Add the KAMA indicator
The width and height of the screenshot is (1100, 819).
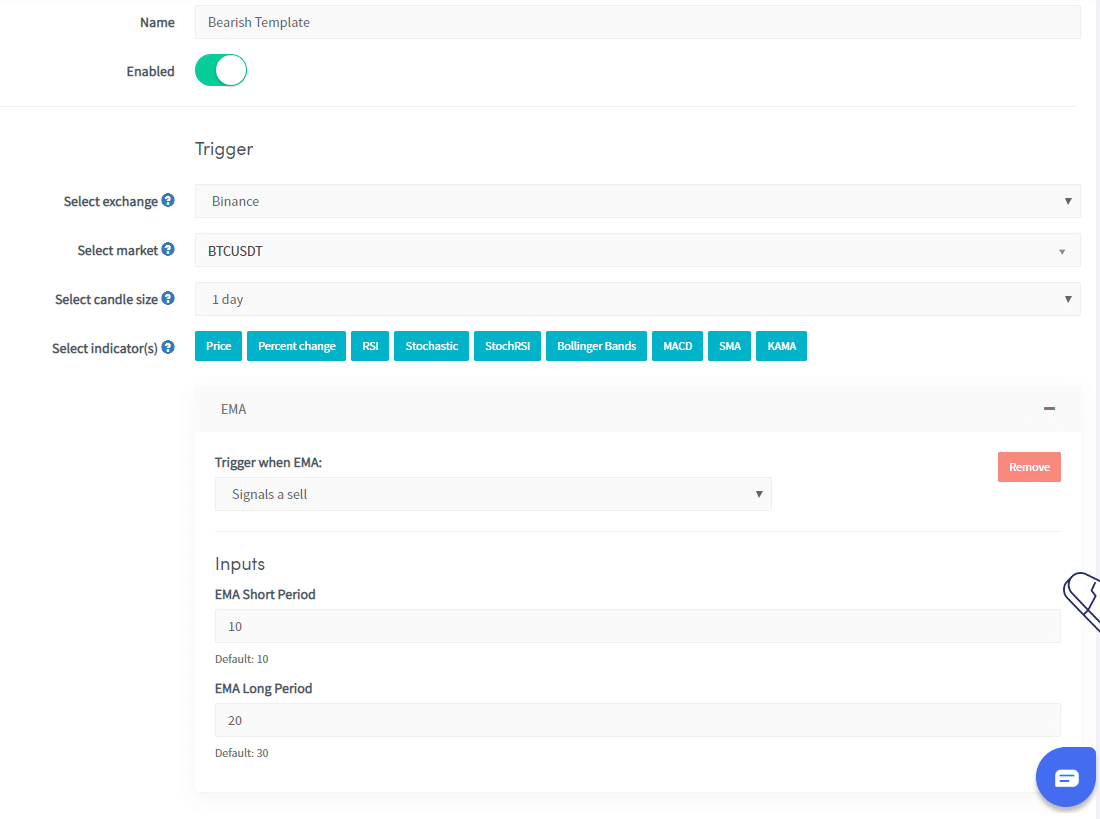pos(782,346)
